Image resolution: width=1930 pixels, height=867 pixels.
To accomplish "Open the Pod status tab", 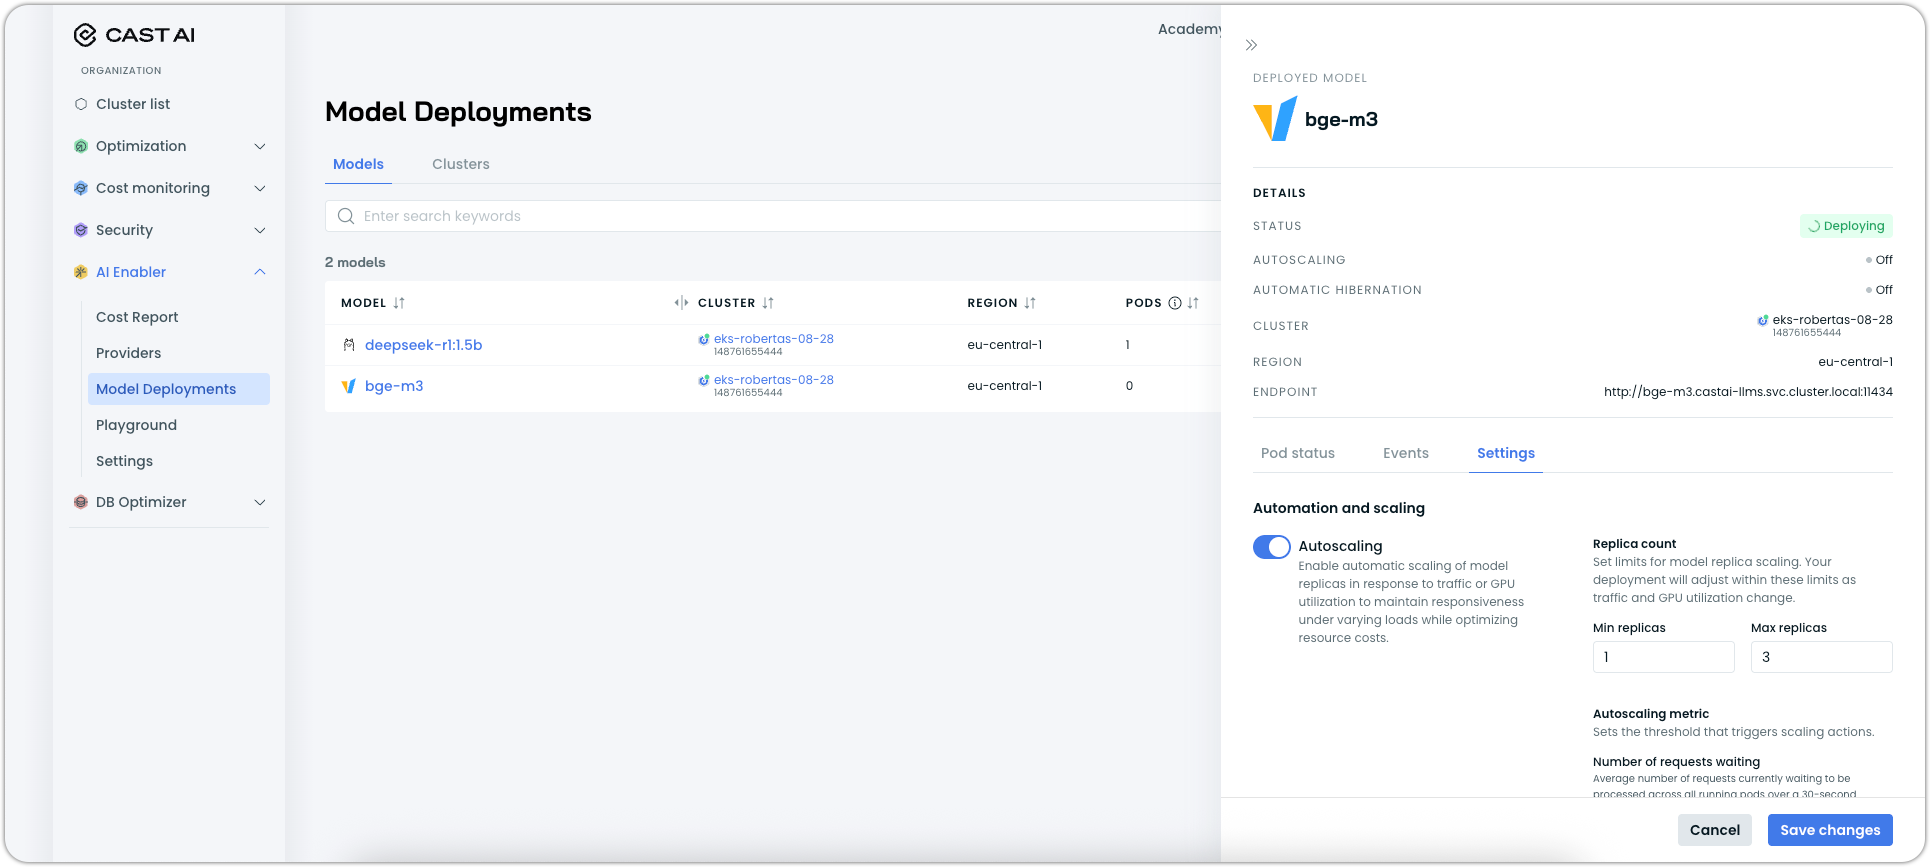I will [1298, 453].
